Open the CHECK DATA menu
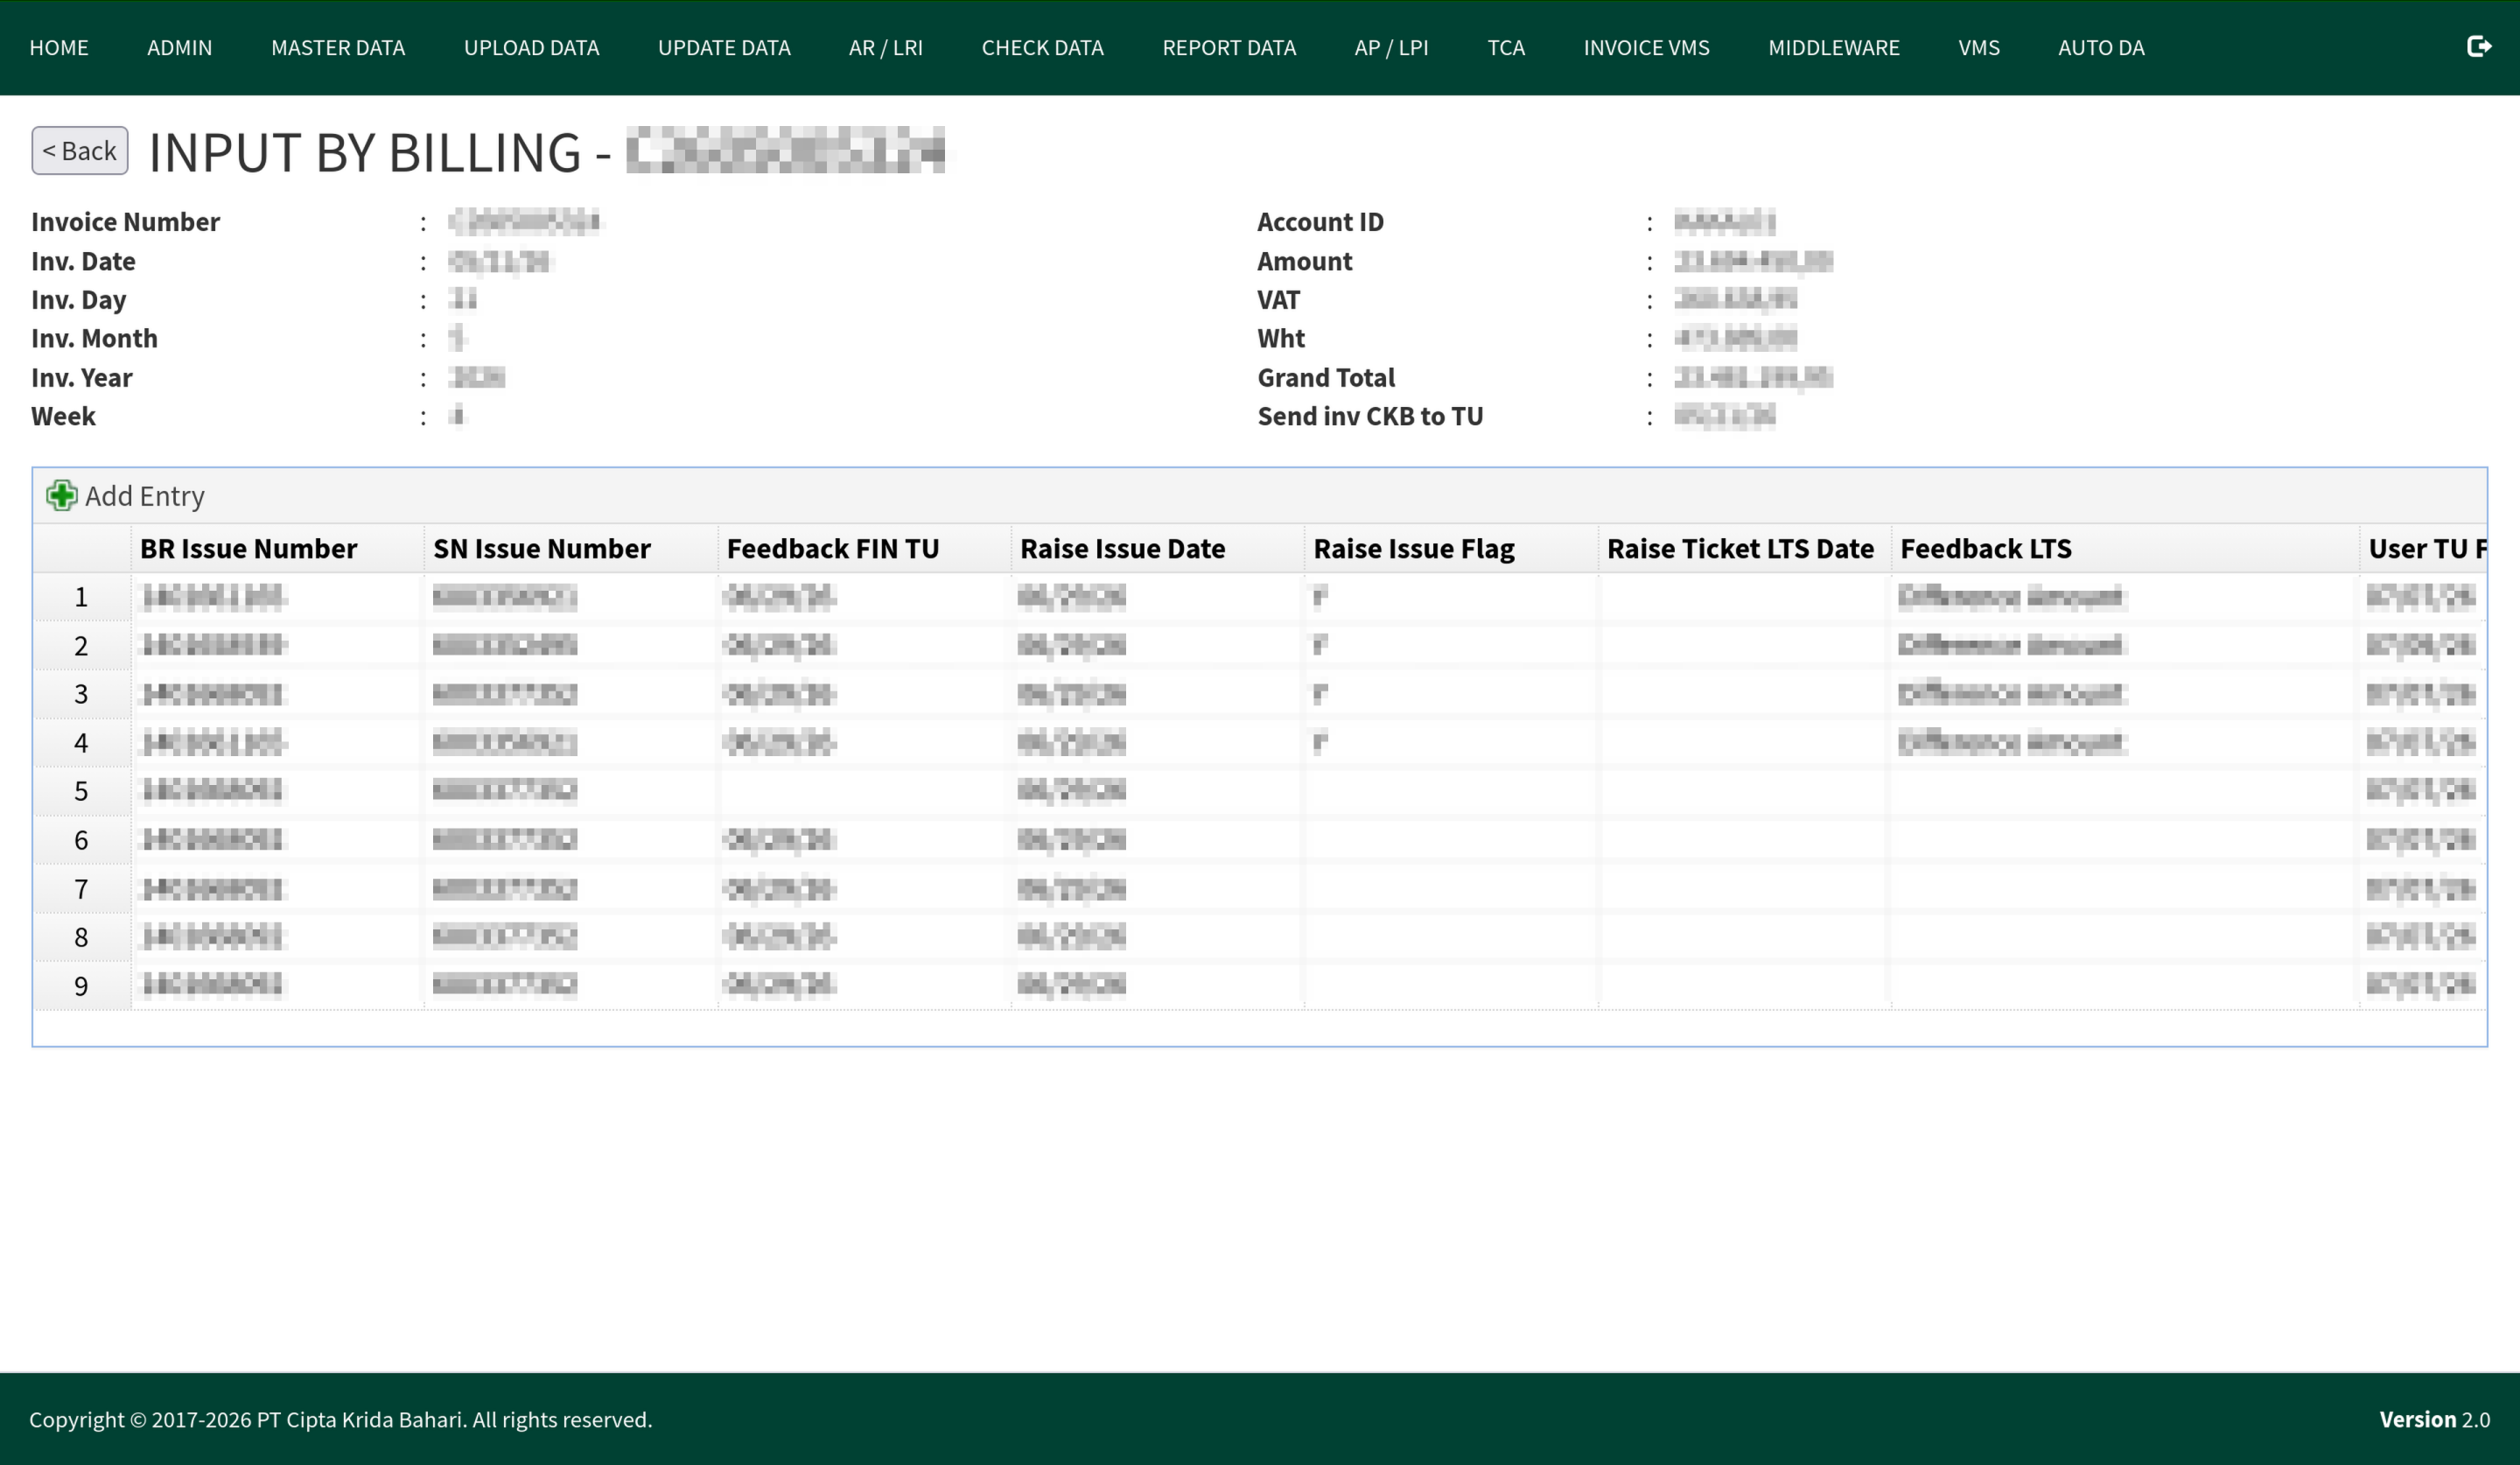Image resolution: width=2520 pixels, height=1465 pixels. (x=1043, y=48)
